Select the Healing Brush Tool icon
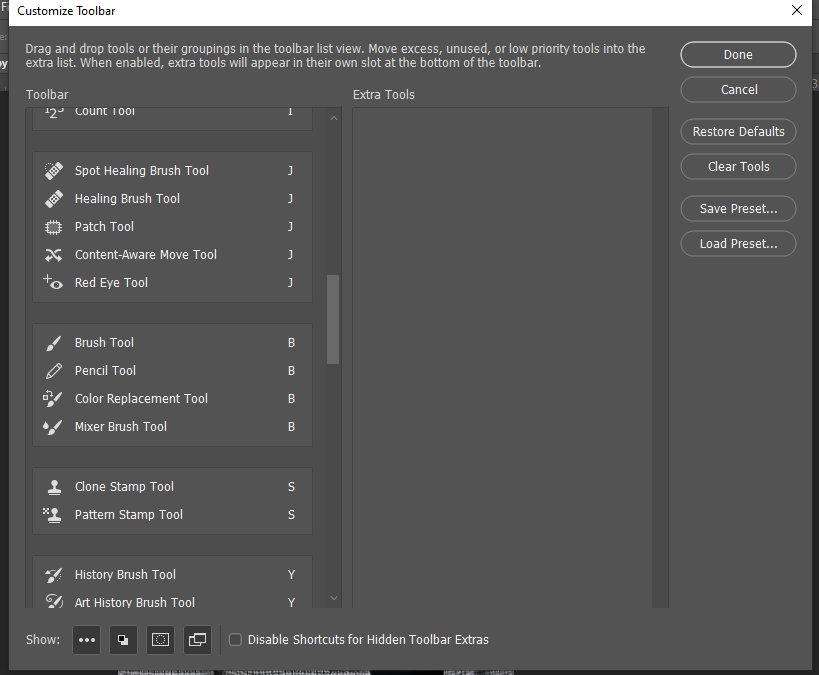Image resolution: width=819 pixels, height=675 pixels. tap(53, 198)
